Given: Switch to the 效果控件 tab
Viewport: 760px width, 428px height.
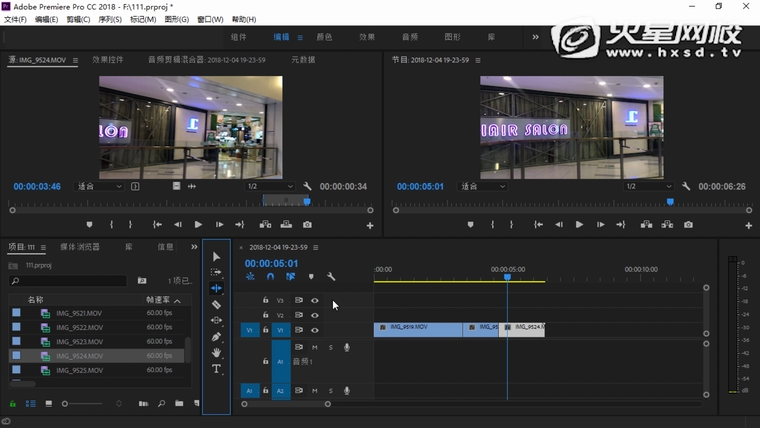Looking at the screenshot, I should [x=108, y=60].
